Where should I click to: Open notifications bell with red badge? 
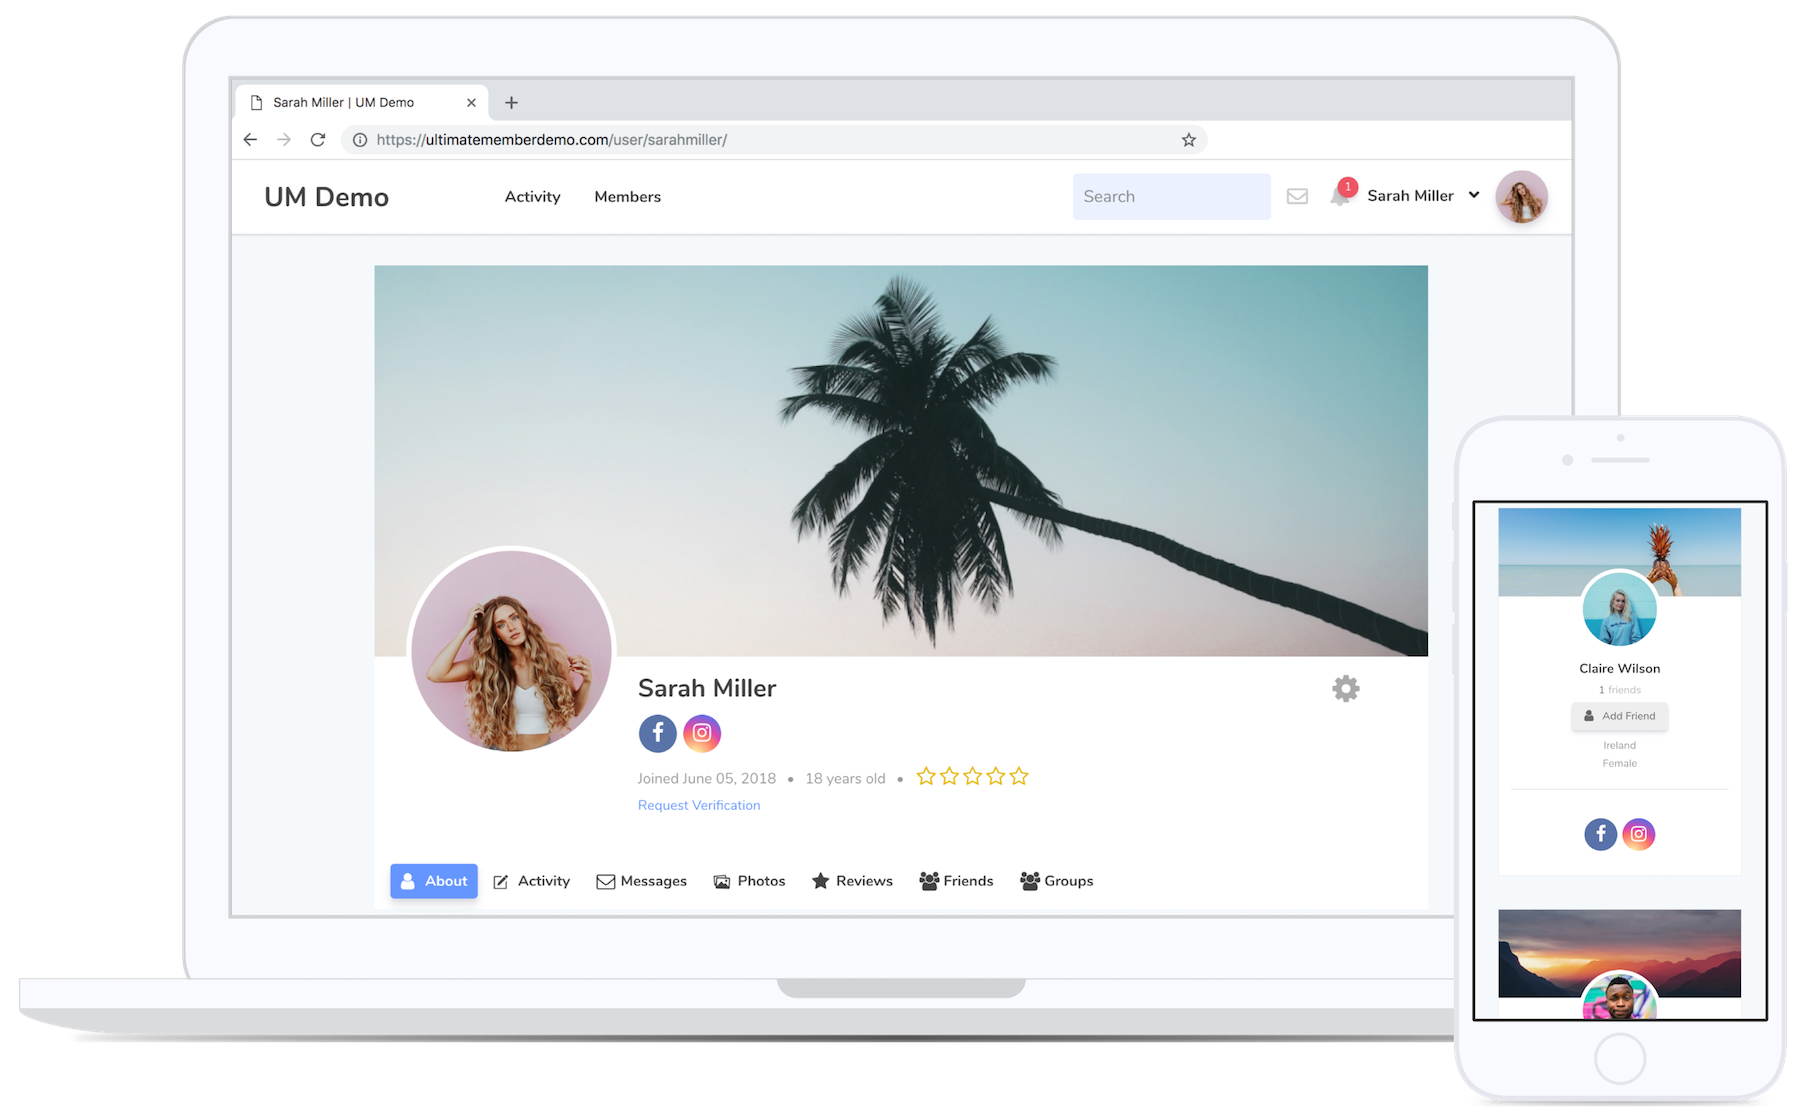pyautogui.click(x=1340, y=195)
